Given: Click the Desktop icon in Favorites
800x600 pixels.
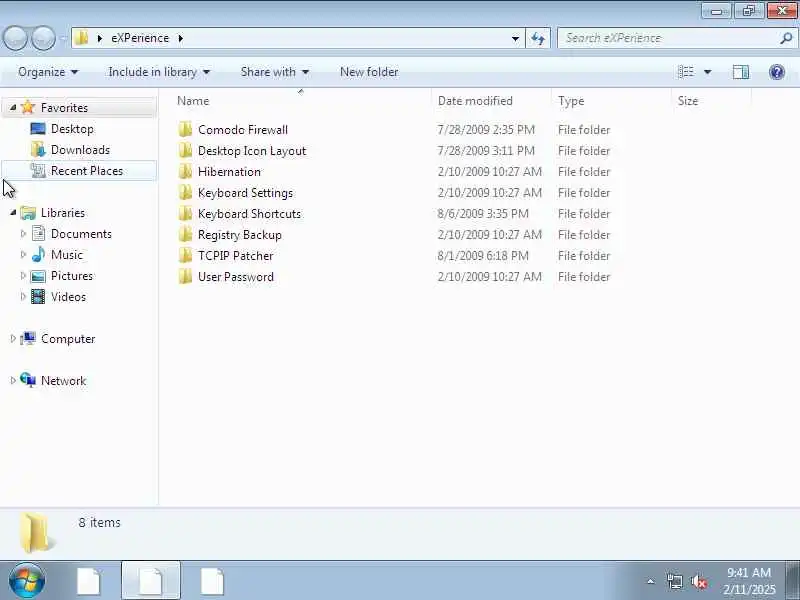Looking at the screenshot, I should tap(38, 129).
